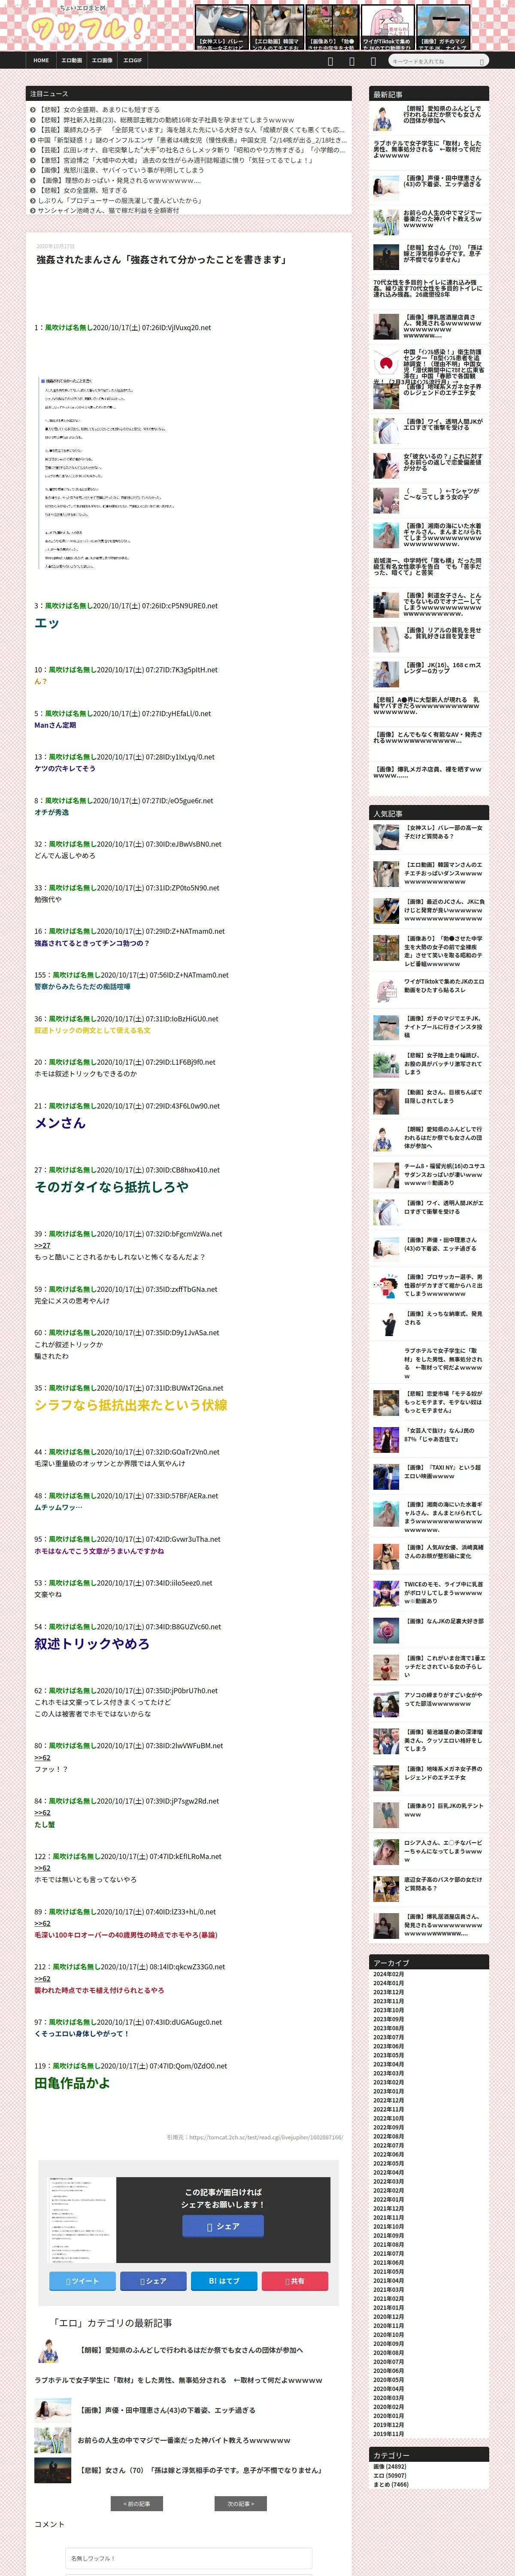Open 注目ニュース item 薬師丸ひろ子
The height and width of the screenshot is (2576, 515).
(x=191, y=130)
